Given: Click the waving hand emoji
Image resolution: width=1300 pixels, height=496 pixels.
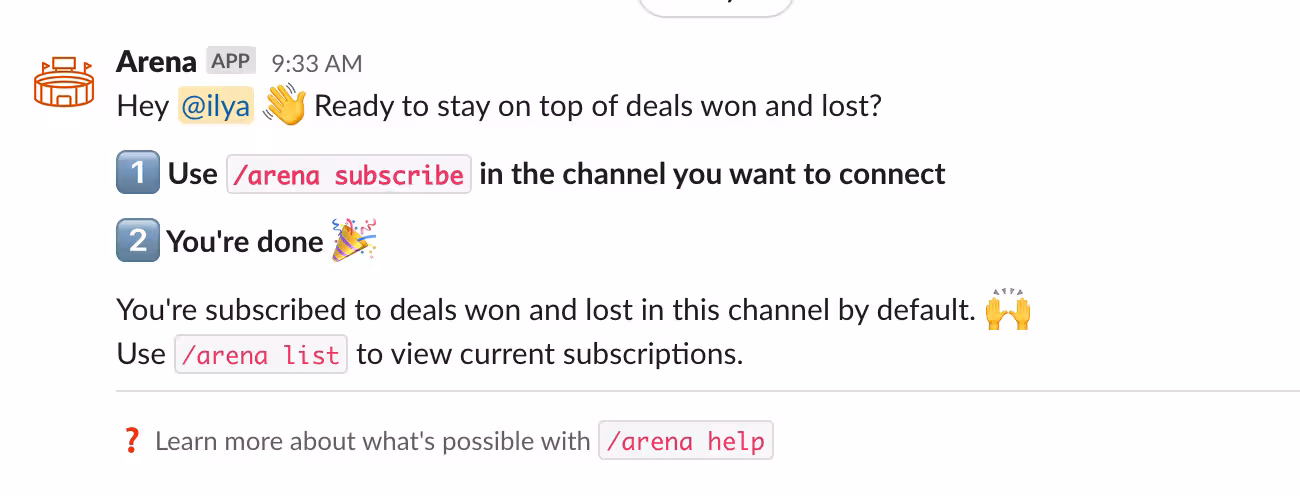Looking at the screenshot, I should tap(284, 105).
